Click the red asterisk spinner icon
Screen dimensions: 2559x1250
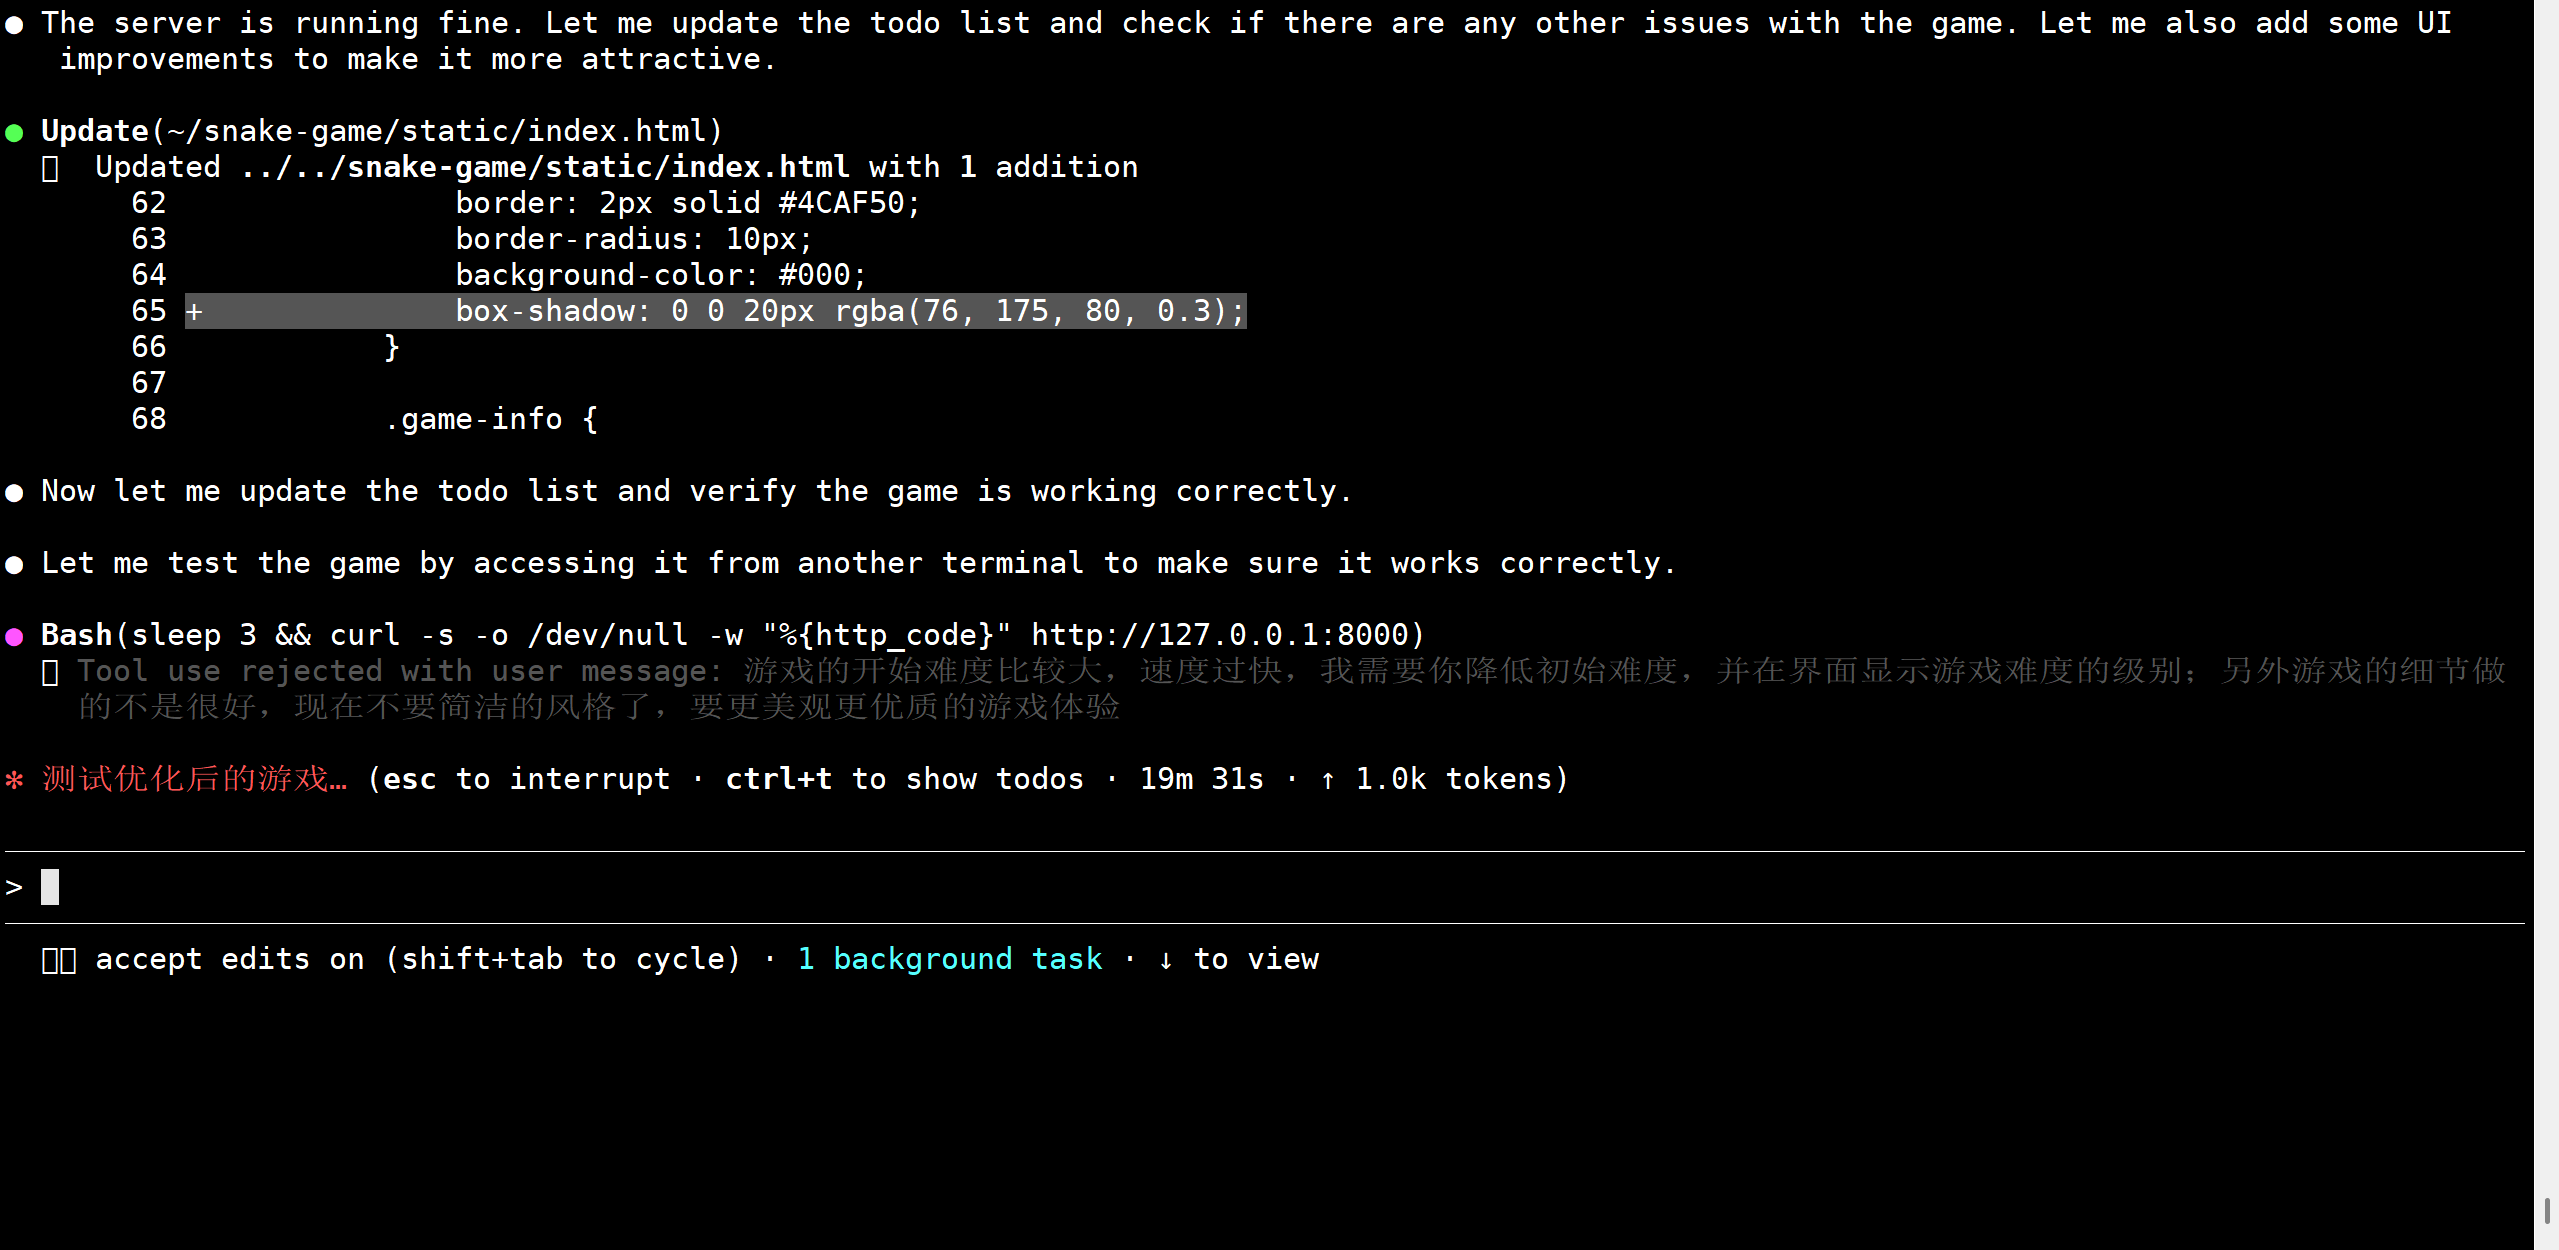[14, 780]
